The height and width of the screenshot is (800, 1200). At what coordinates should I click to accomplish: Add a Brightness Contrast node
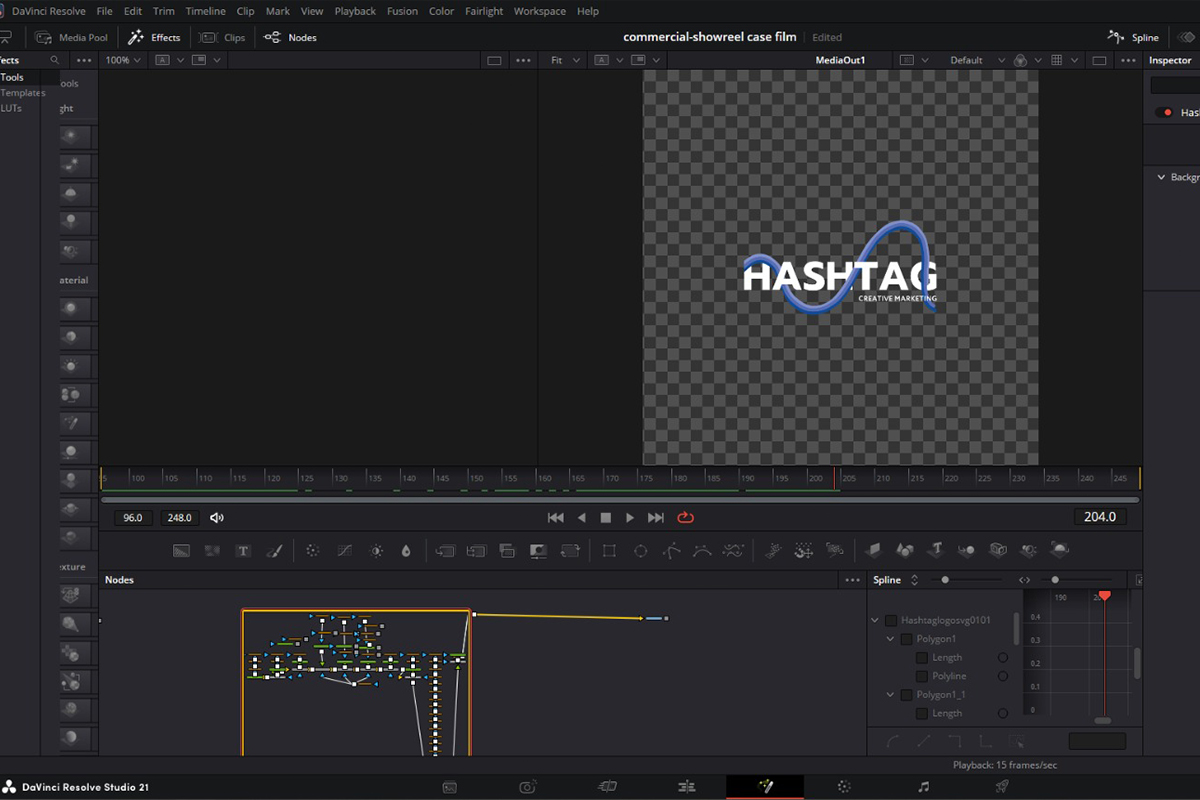pyautogui.click(x=376, y=550)
